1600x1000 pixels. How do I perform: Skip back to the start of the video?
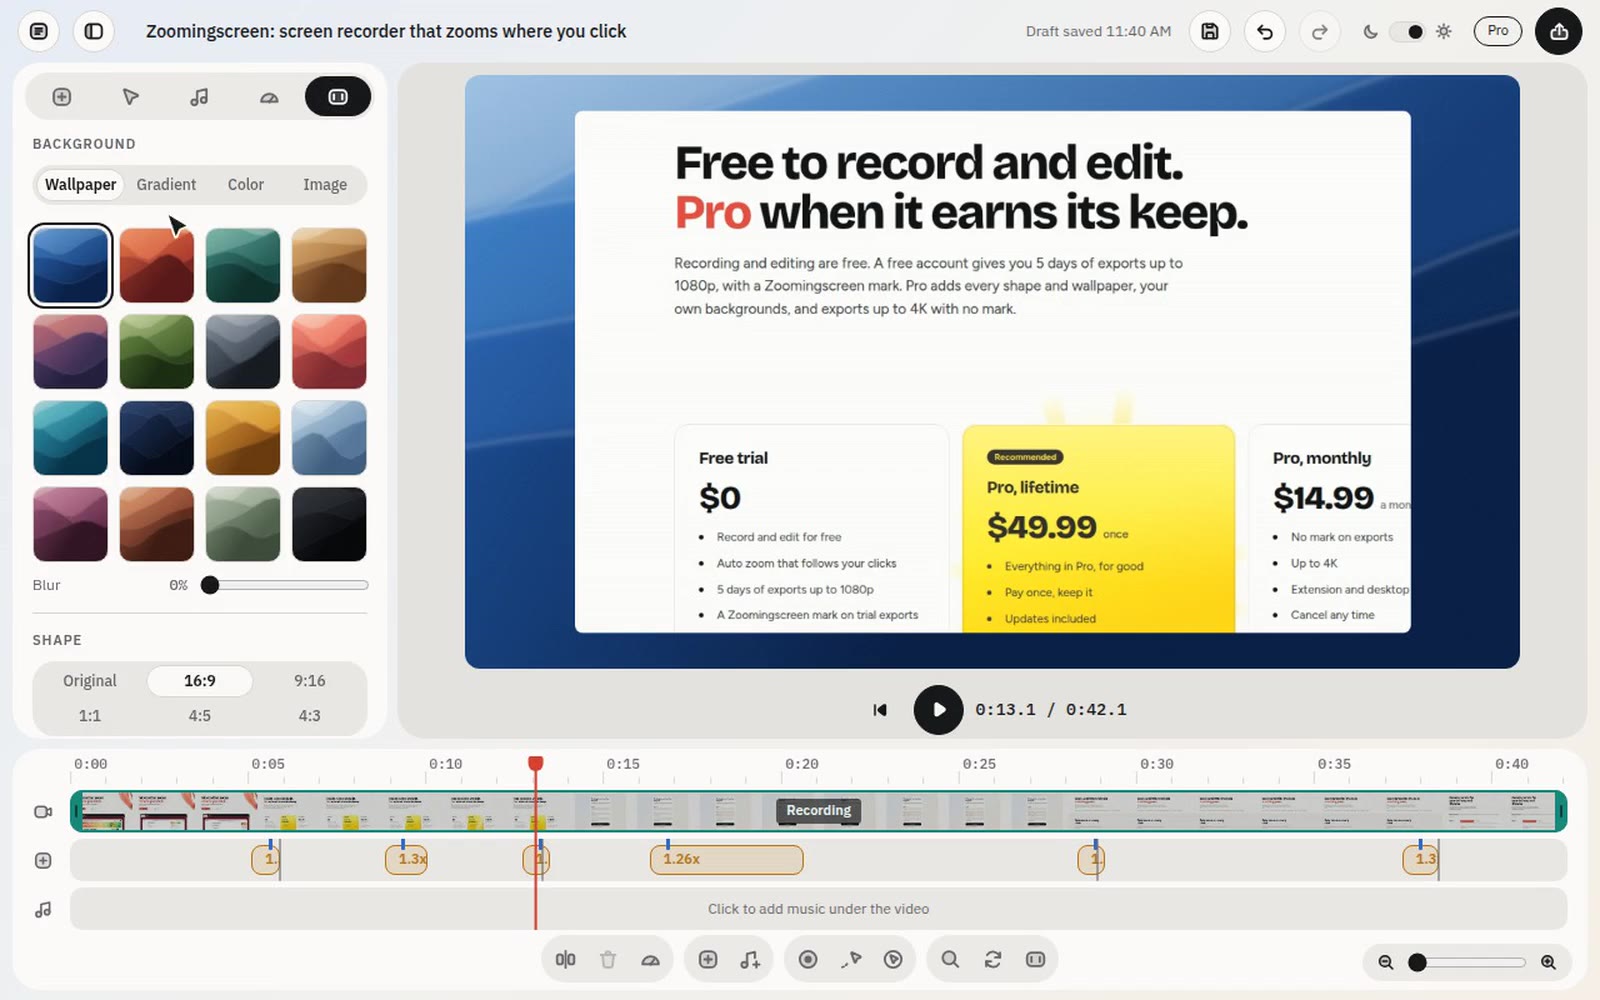[880, 710]
